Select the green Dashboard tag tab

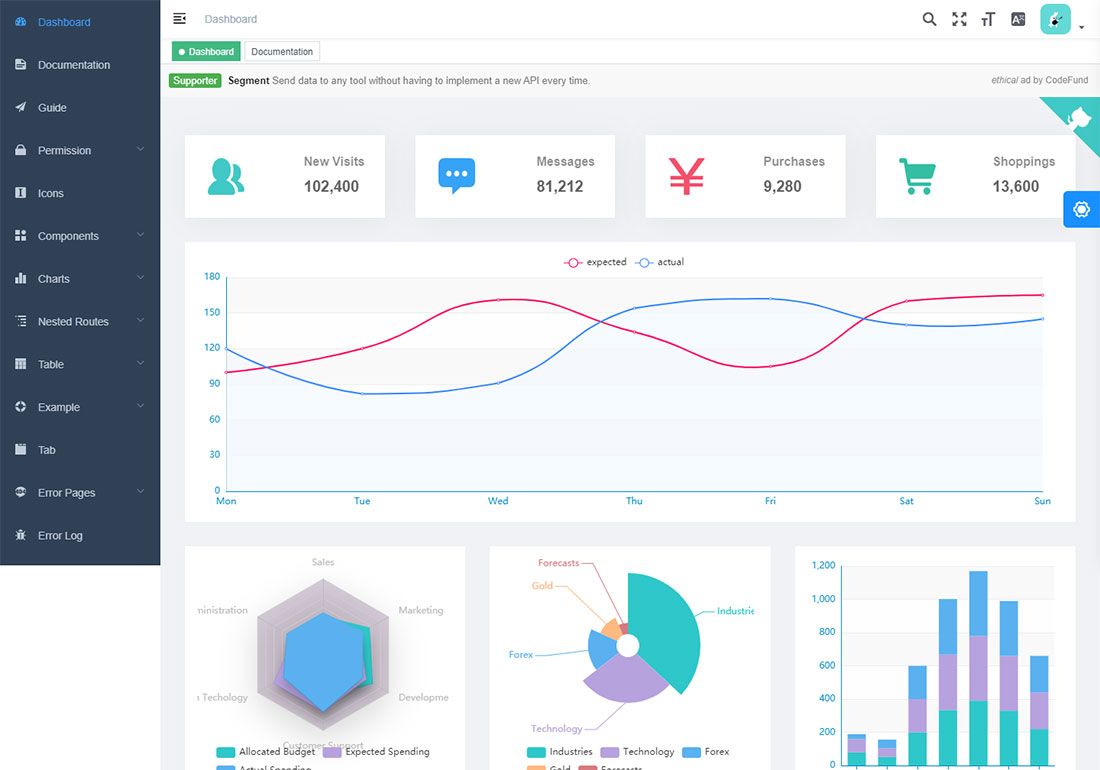[x=206, y=51]
